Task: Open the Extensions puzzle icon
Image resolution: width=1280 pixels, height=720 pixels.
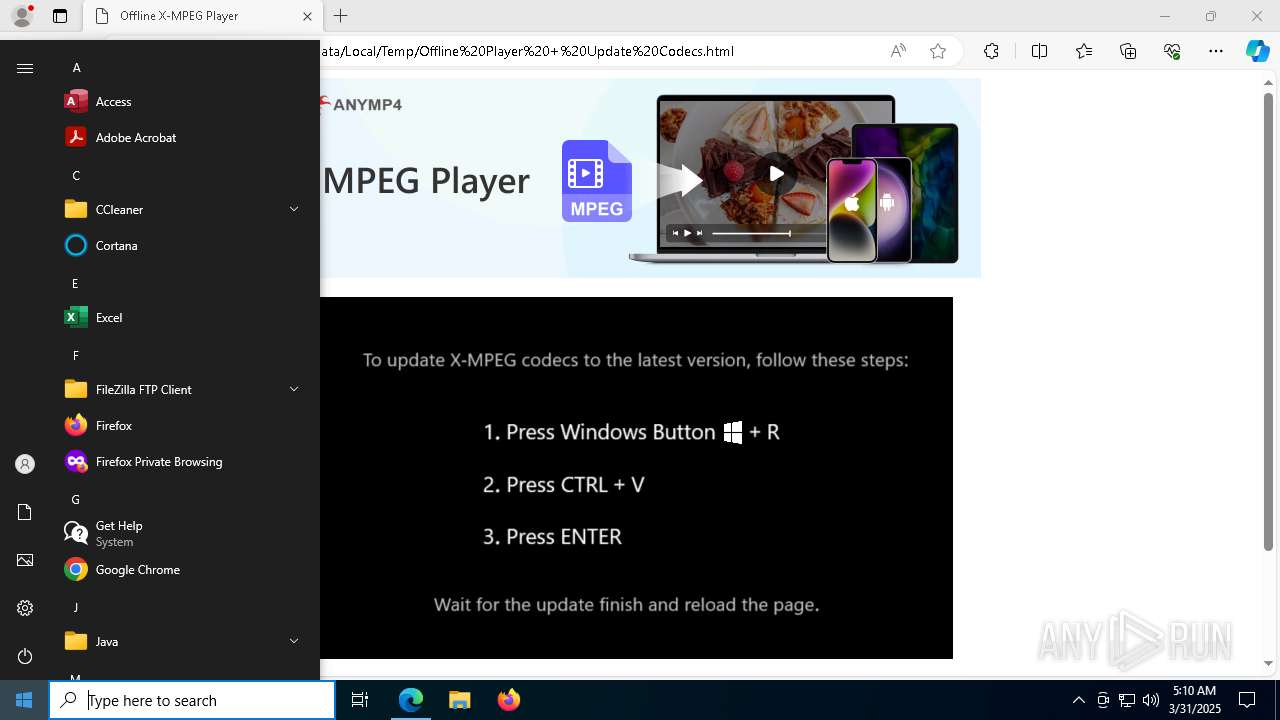Action: (991, 51)
